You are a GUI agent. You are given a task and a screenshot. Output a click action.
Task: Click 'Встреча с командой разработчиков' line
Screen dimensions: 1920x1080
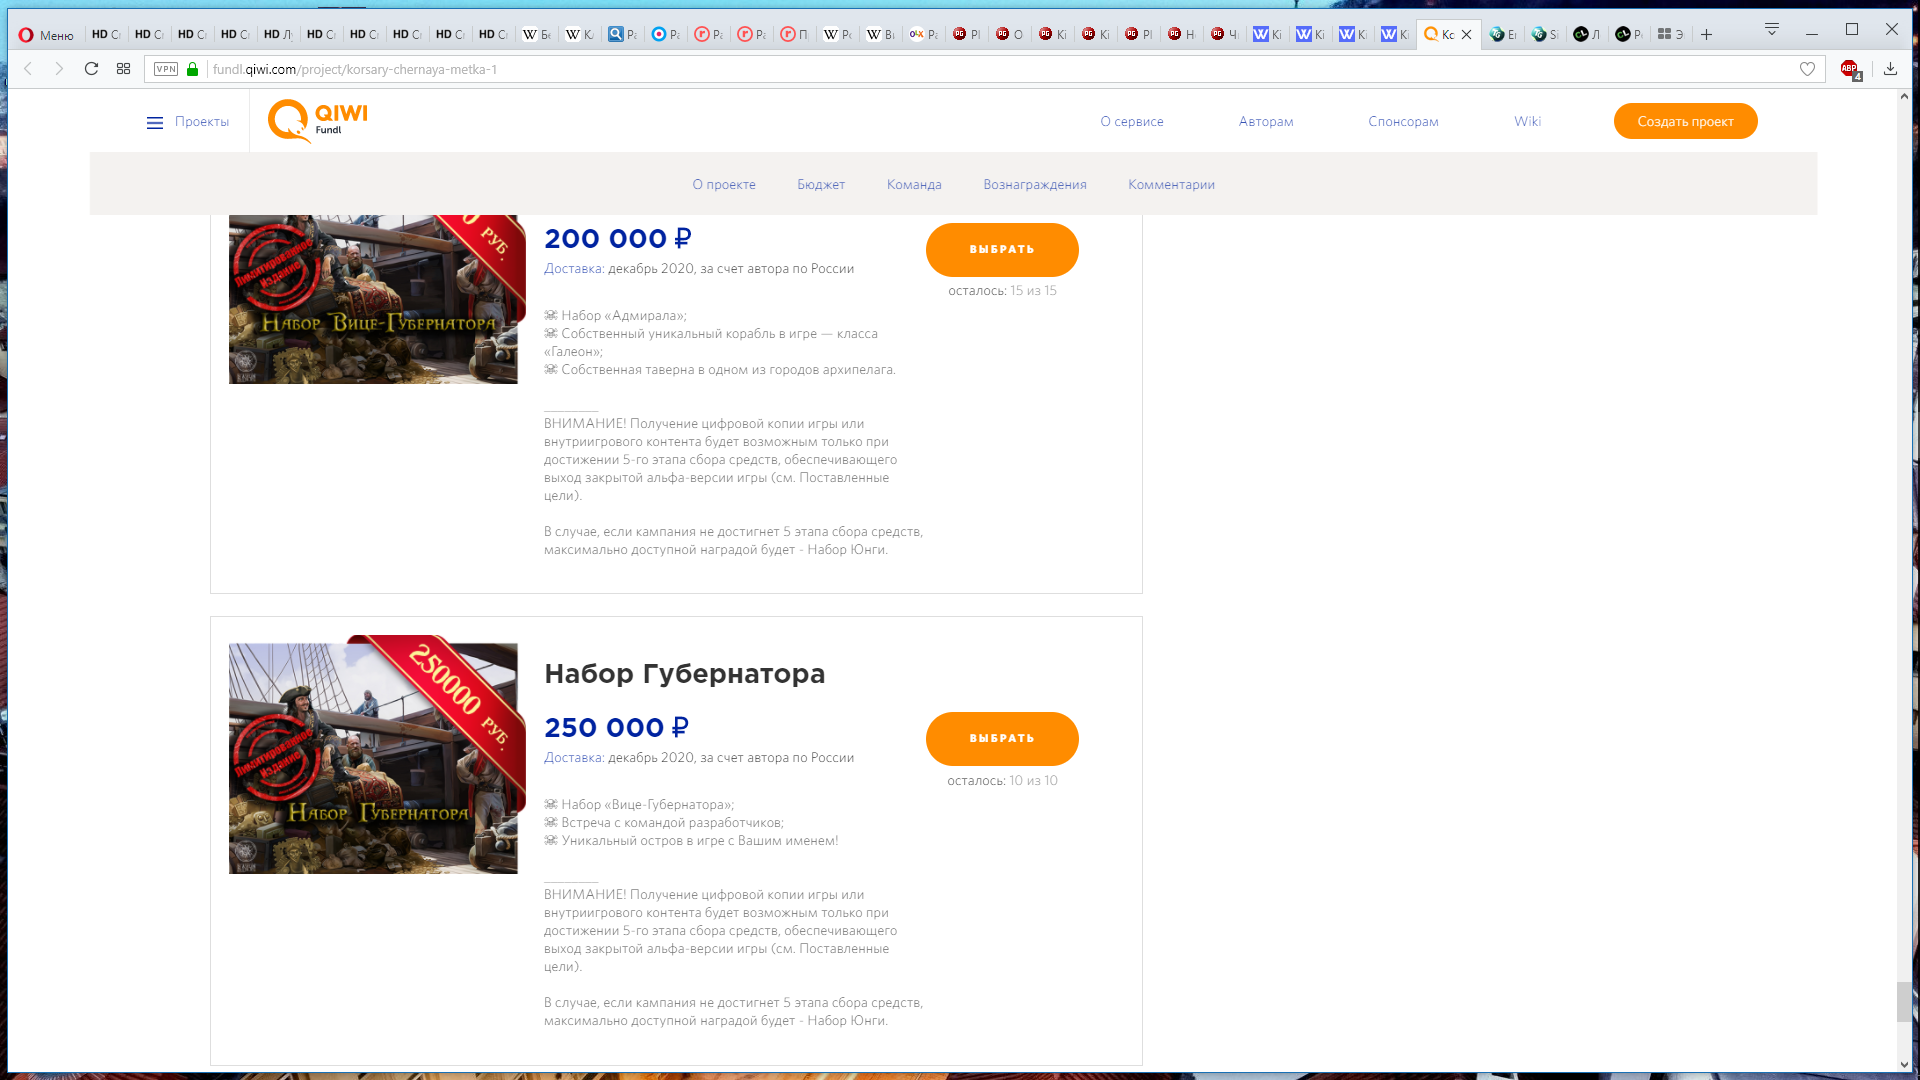[664, 822]
